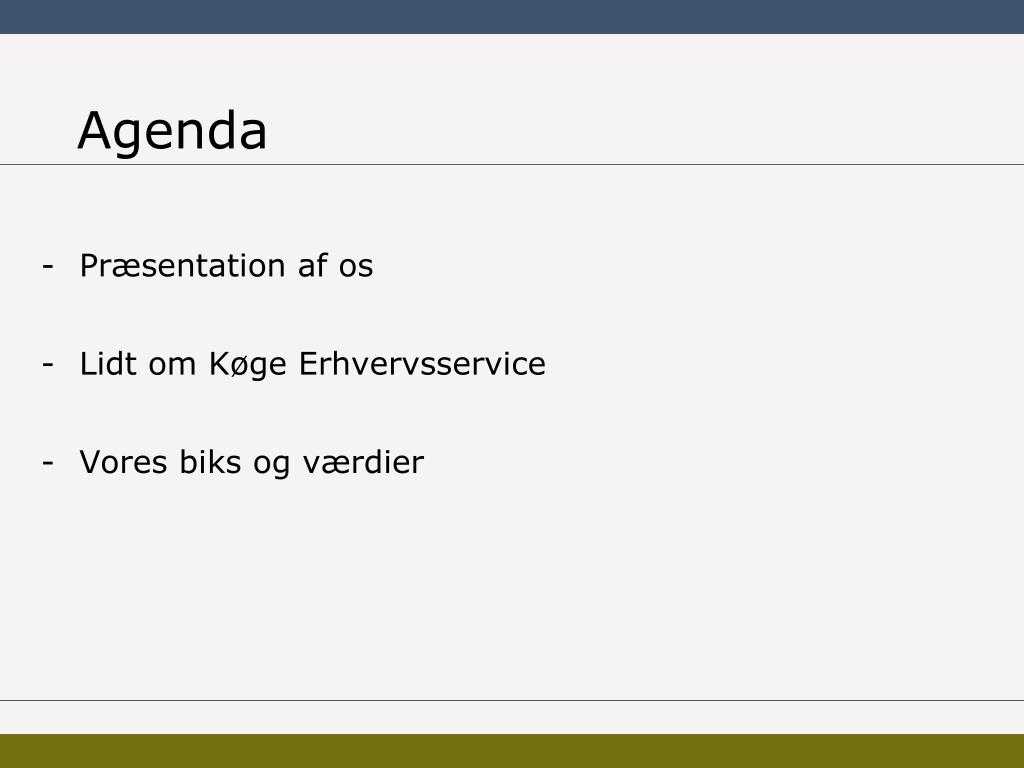The image size is (1024, 768).
Task: Select the bullet line starting with "Vores biks"
Action: [251, 463]
